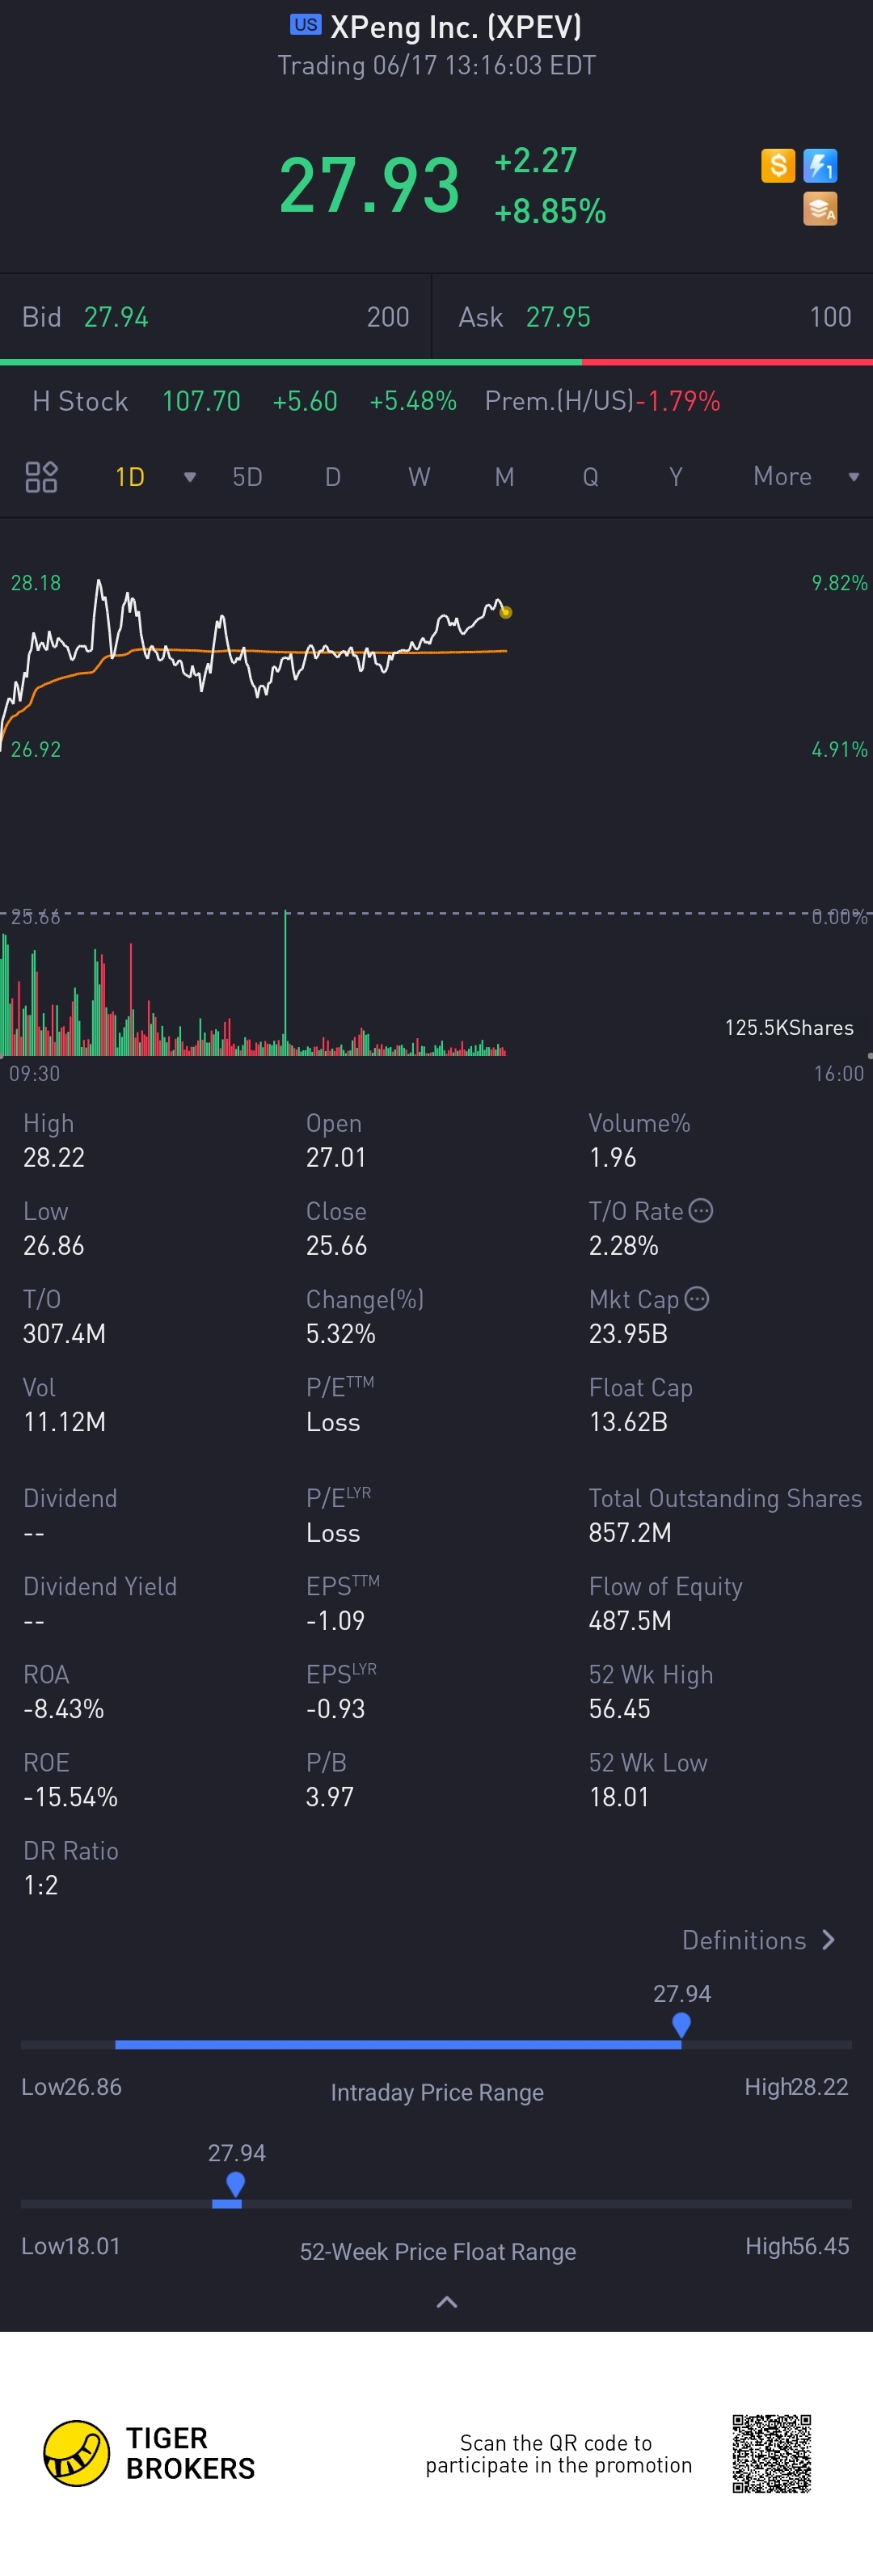The image size is (873, 2576).
Task: Open the More chart periods dropdown
Action: tap(806, 477)
